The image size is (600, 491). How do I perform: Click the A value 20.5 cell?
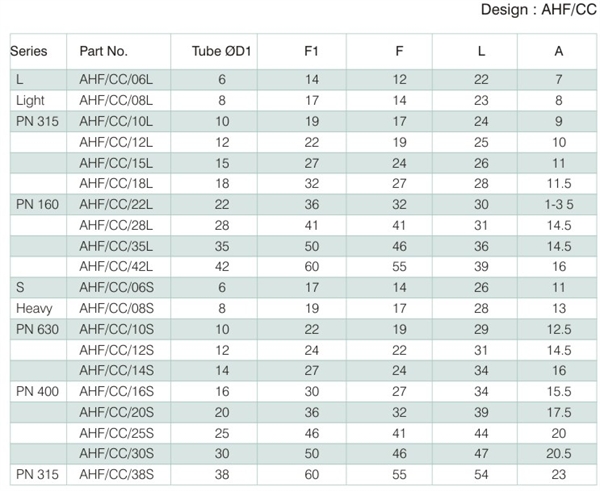[559, 453]
